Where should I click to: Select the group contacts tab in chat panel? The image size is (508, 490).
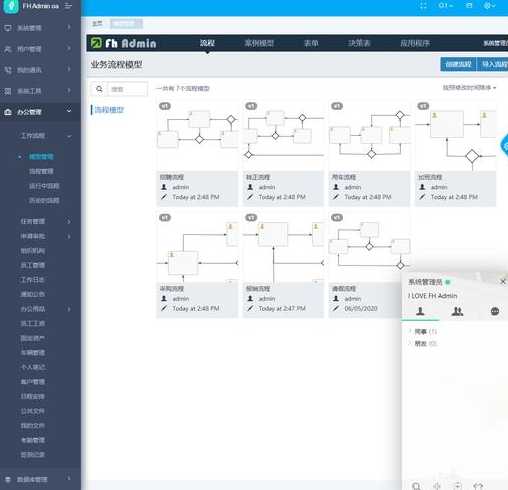(x=457, y=311)
